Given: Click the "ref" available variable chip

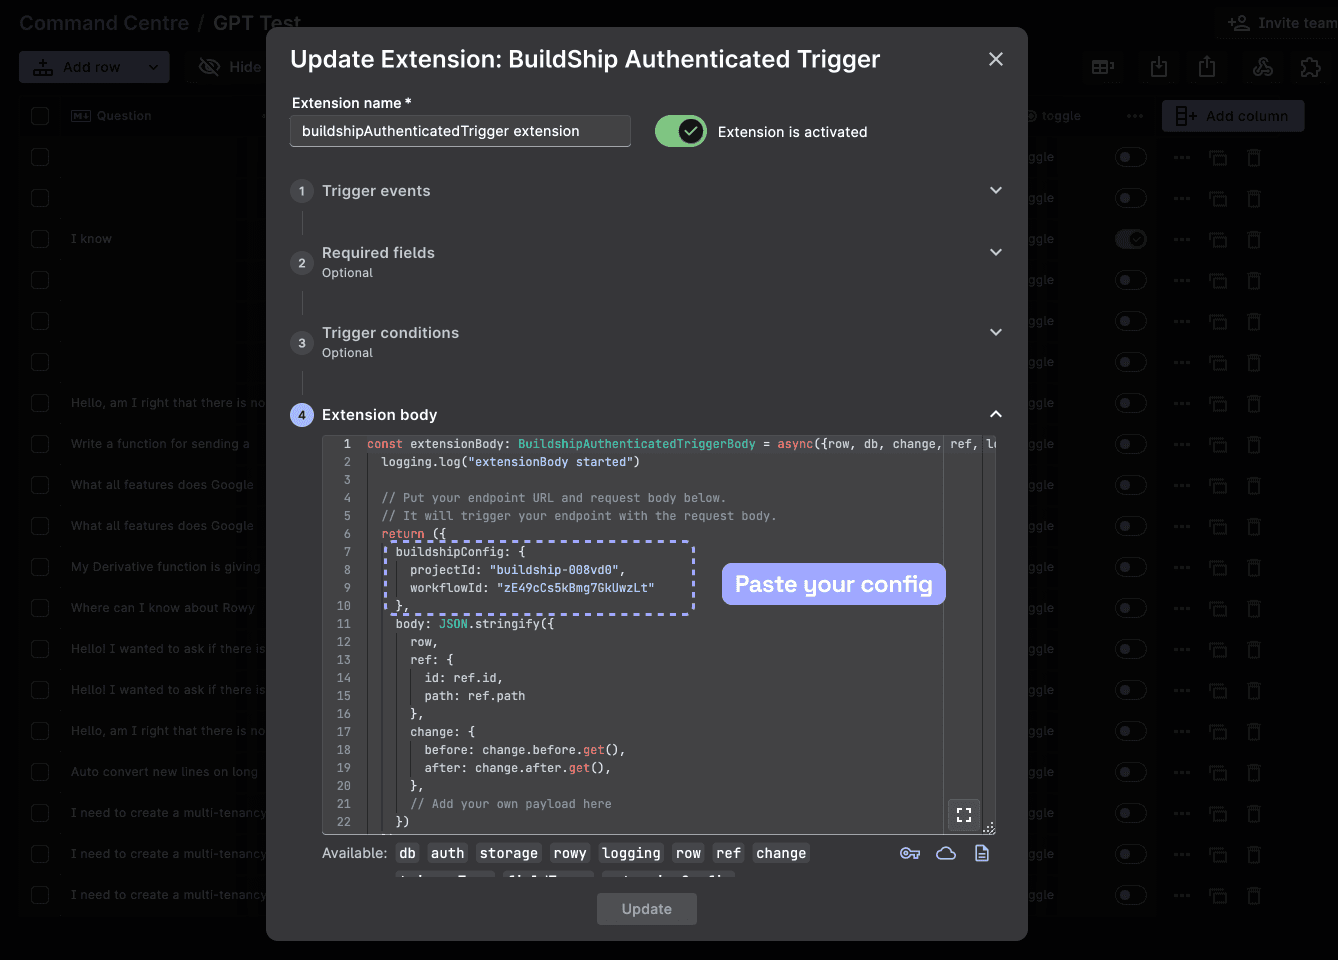Looking at the screenshot, I should [x=729, y=853].
